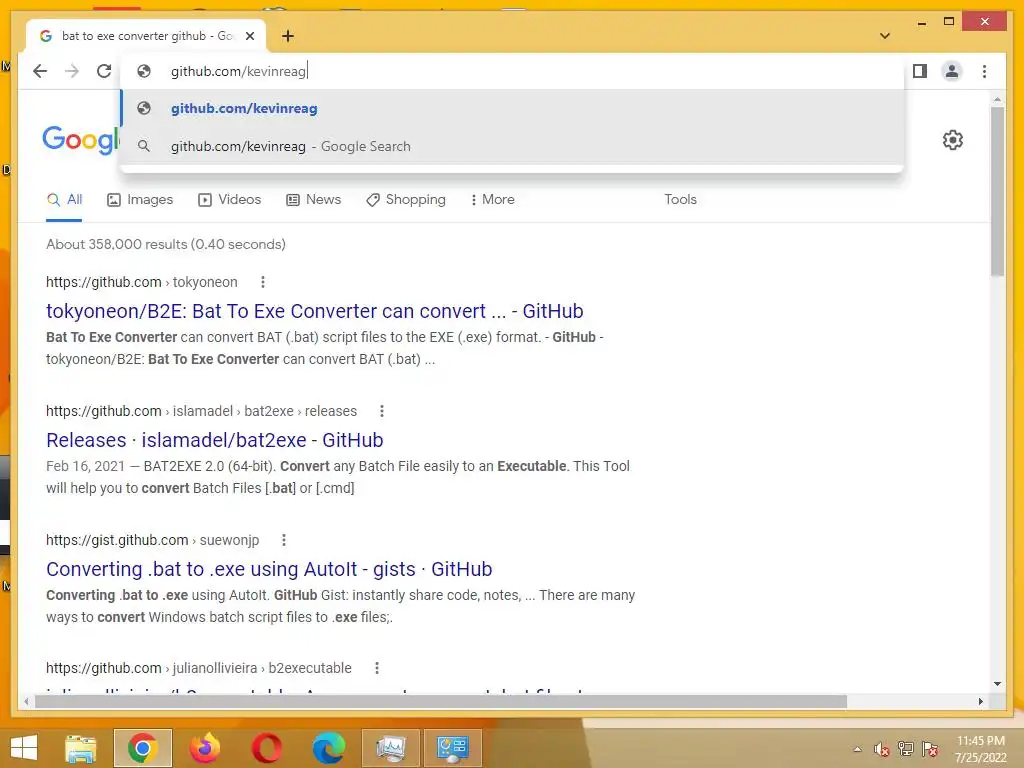Open the 'Releases · islamadel/bat2exe' result

click(214, 440)
